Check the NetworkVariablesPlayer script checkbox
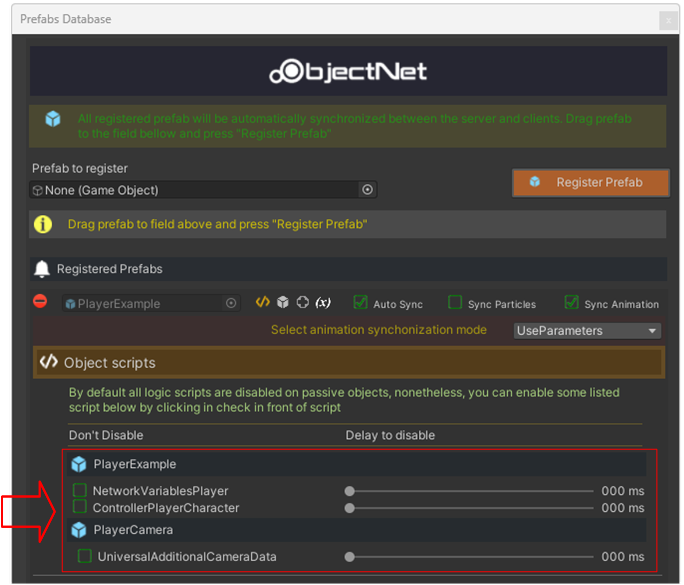The height and width of the screenshot is (585, 684). pyautogui.click(x=80, y=491)
